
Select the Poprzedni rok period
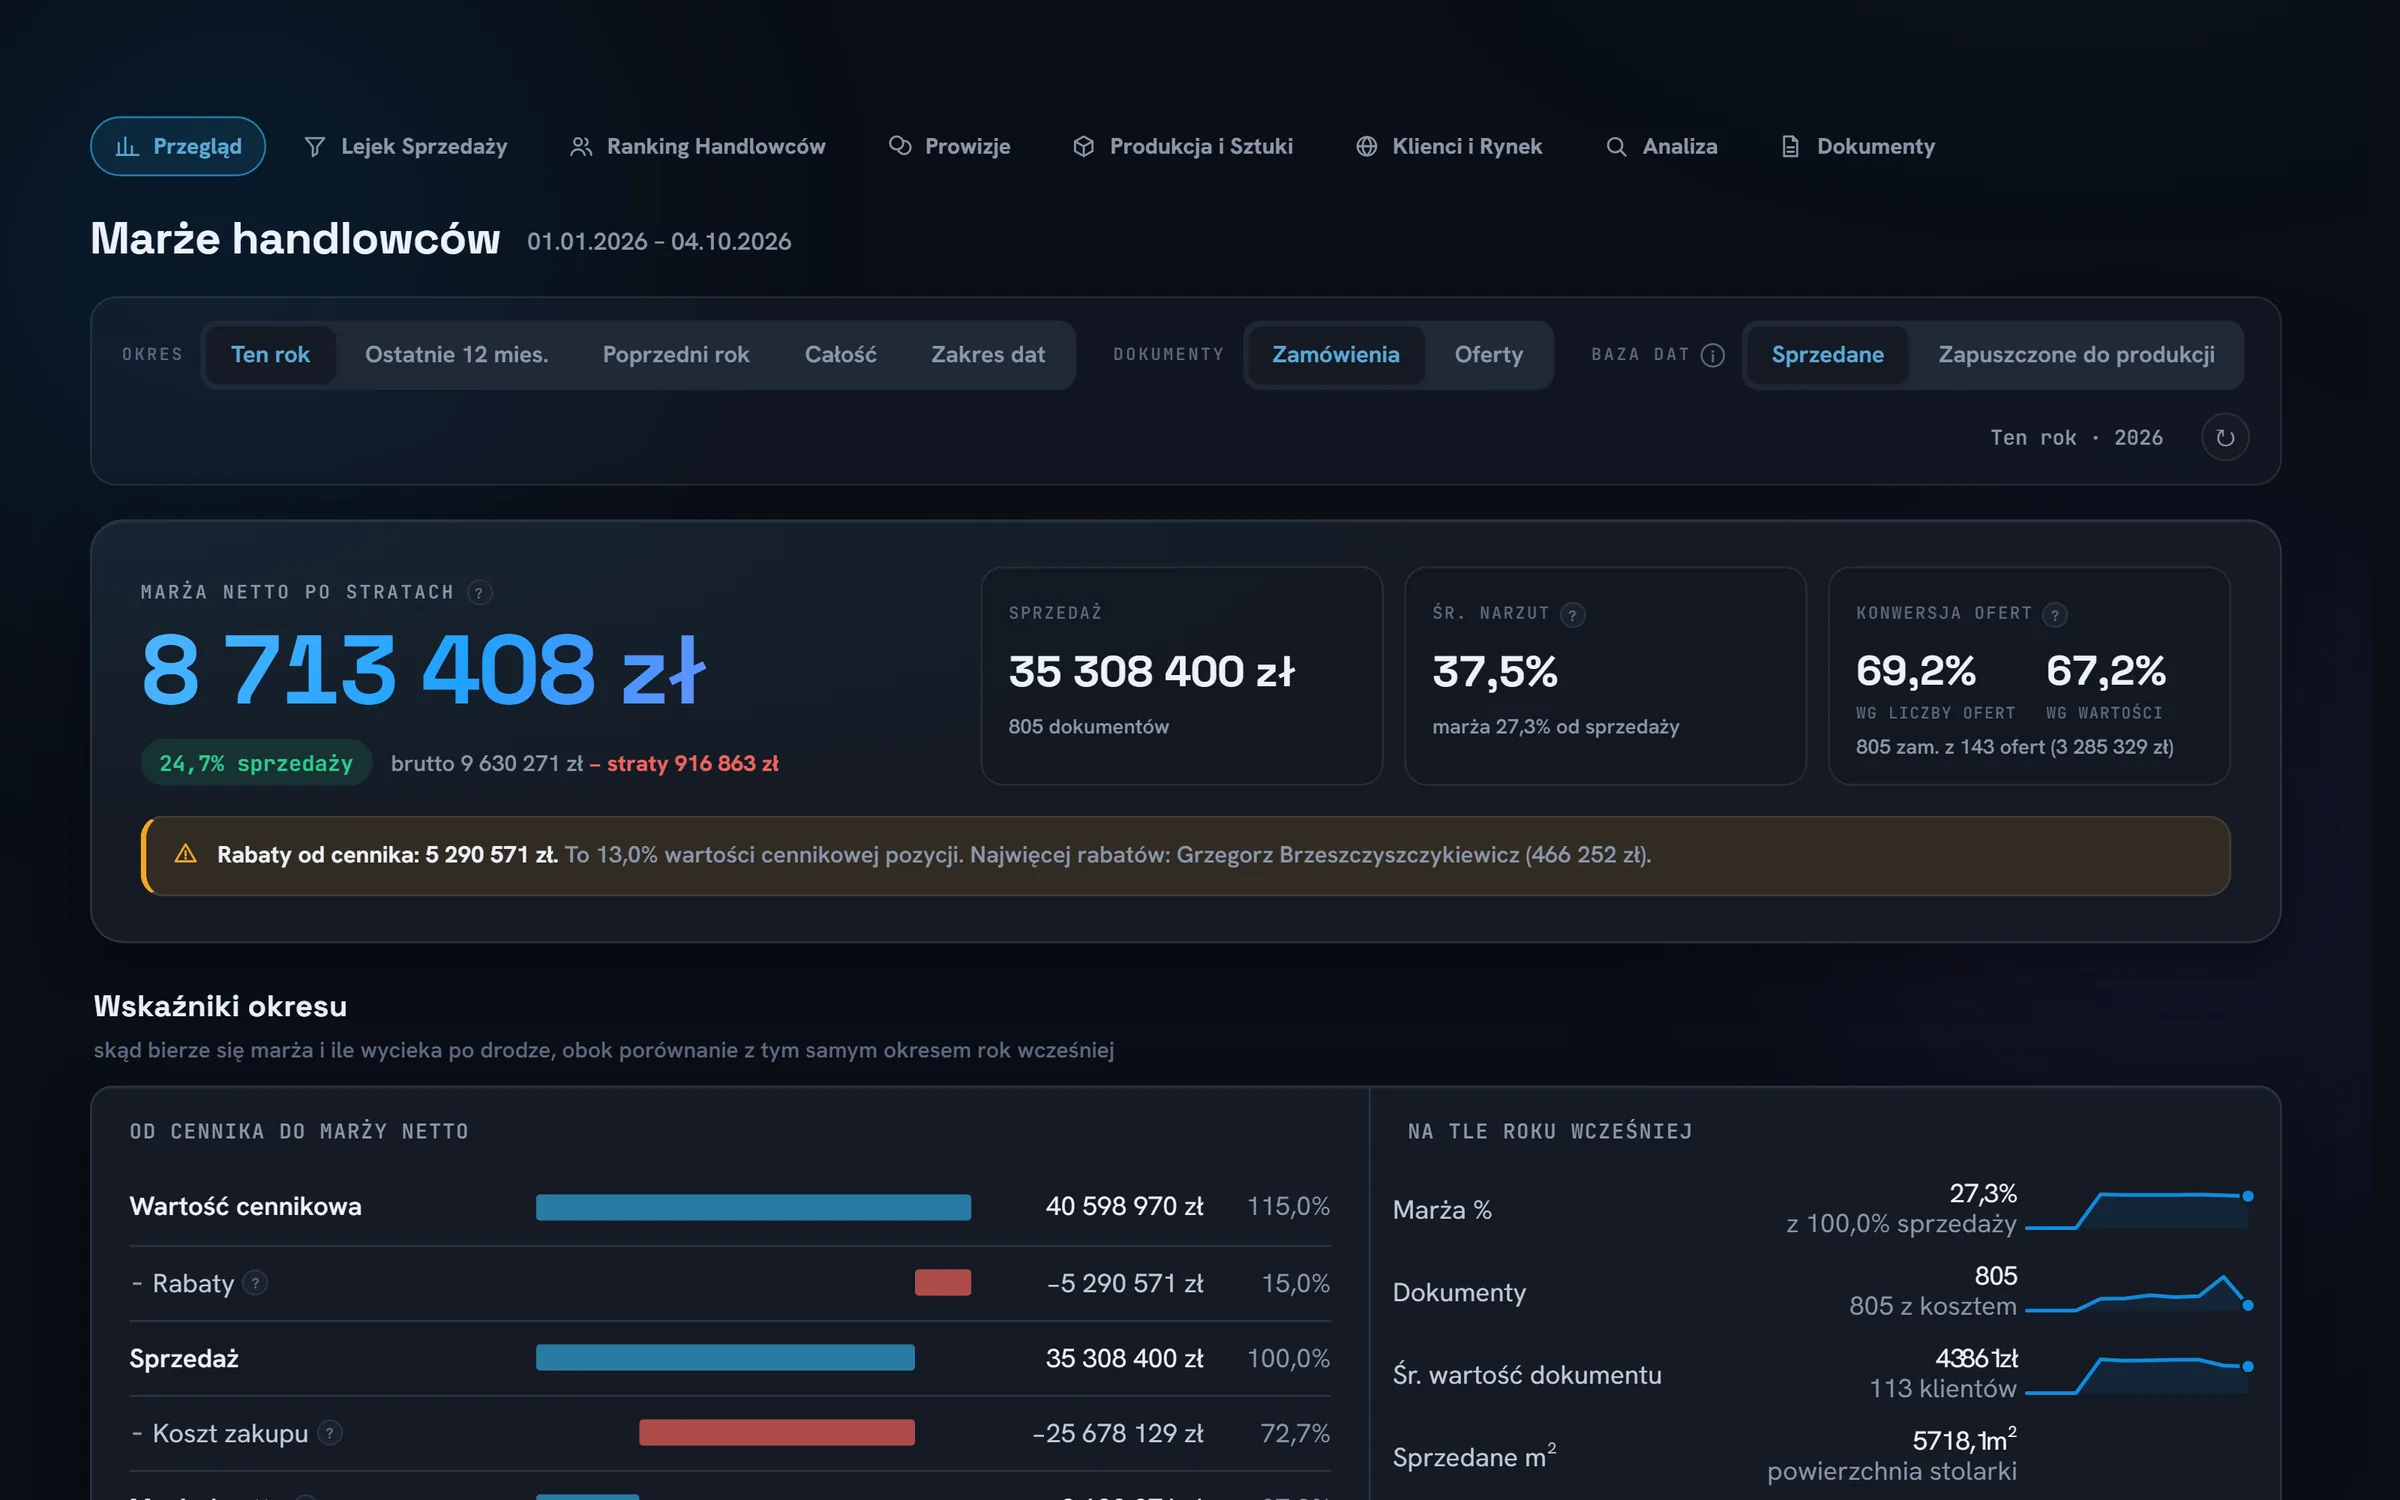pyautogui.click(x=676, y=355)
